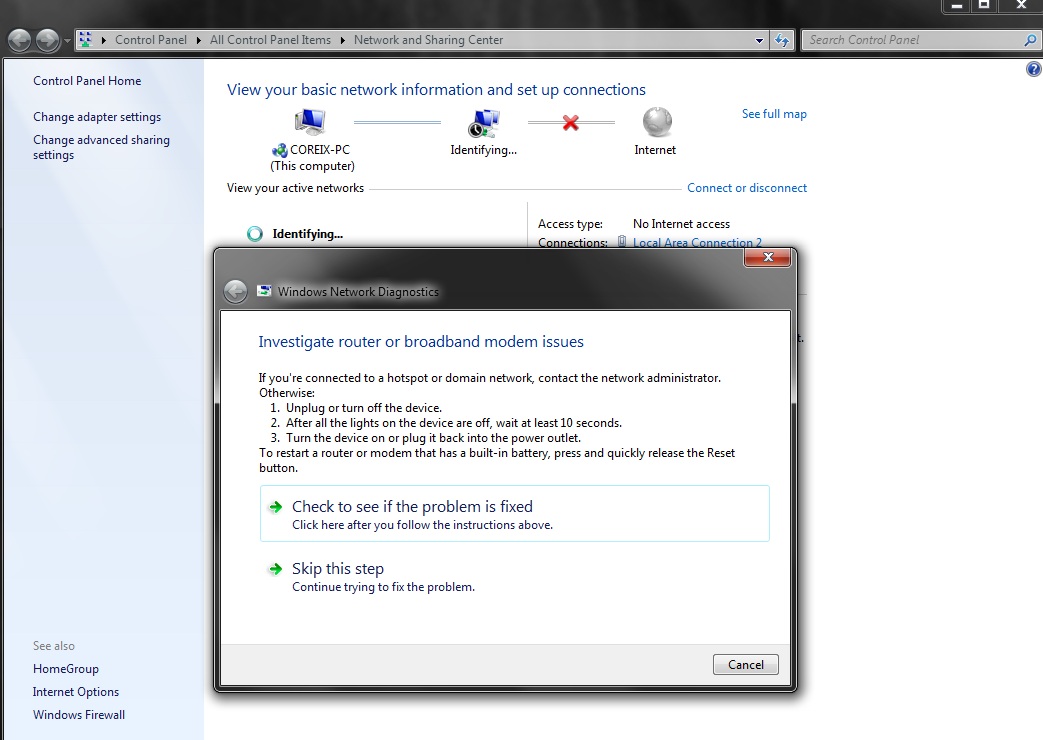Screen dimensions: 1043x740
Task: Open the address bar history dropdown
Action: coord(759,41)
